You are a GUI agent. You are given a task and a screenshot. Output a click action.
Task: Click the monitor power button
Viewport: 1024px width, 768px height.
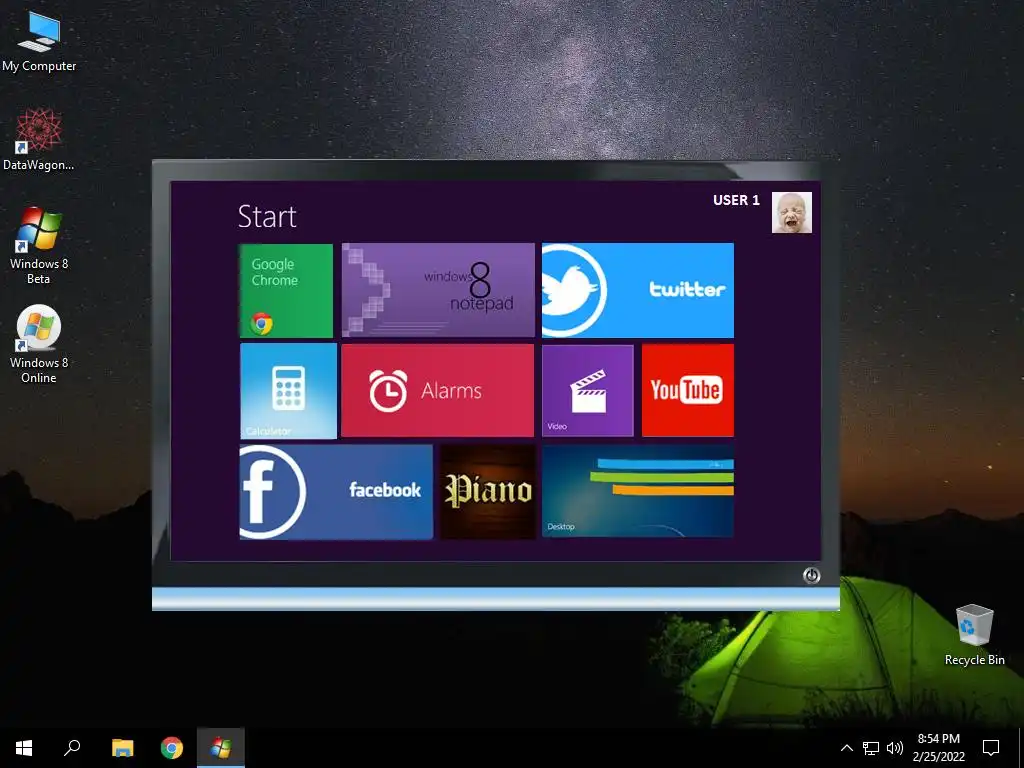tap(811, 575)
